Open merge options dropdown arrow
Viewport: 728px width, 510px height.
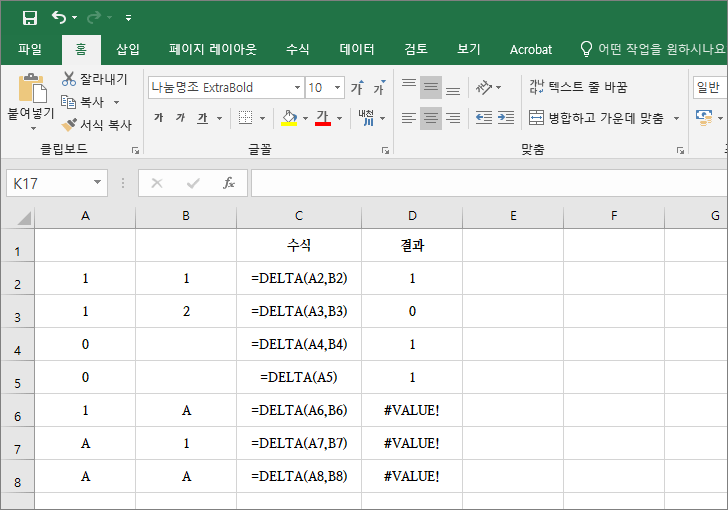click(x=676, y=118)
